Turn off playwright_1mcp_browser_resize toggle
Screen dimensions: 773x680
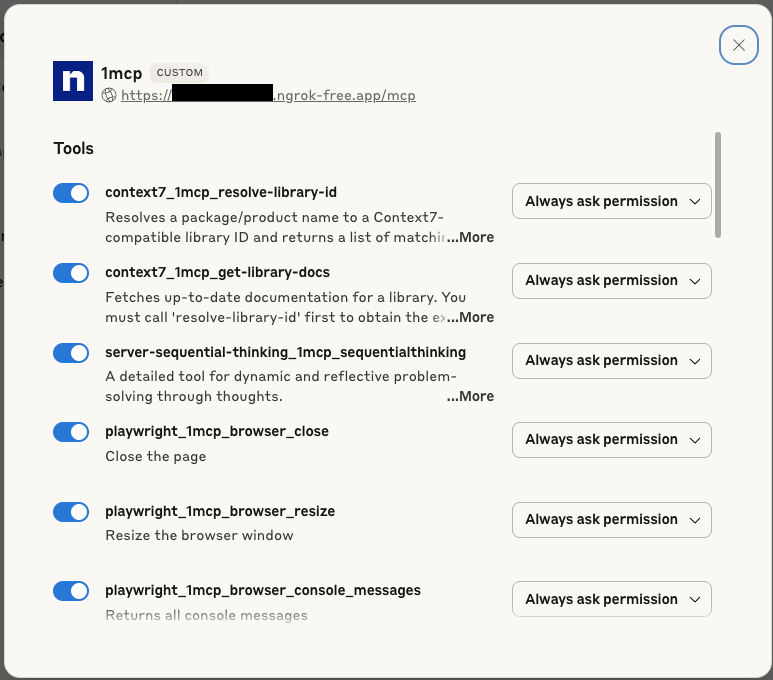point(71,512)
